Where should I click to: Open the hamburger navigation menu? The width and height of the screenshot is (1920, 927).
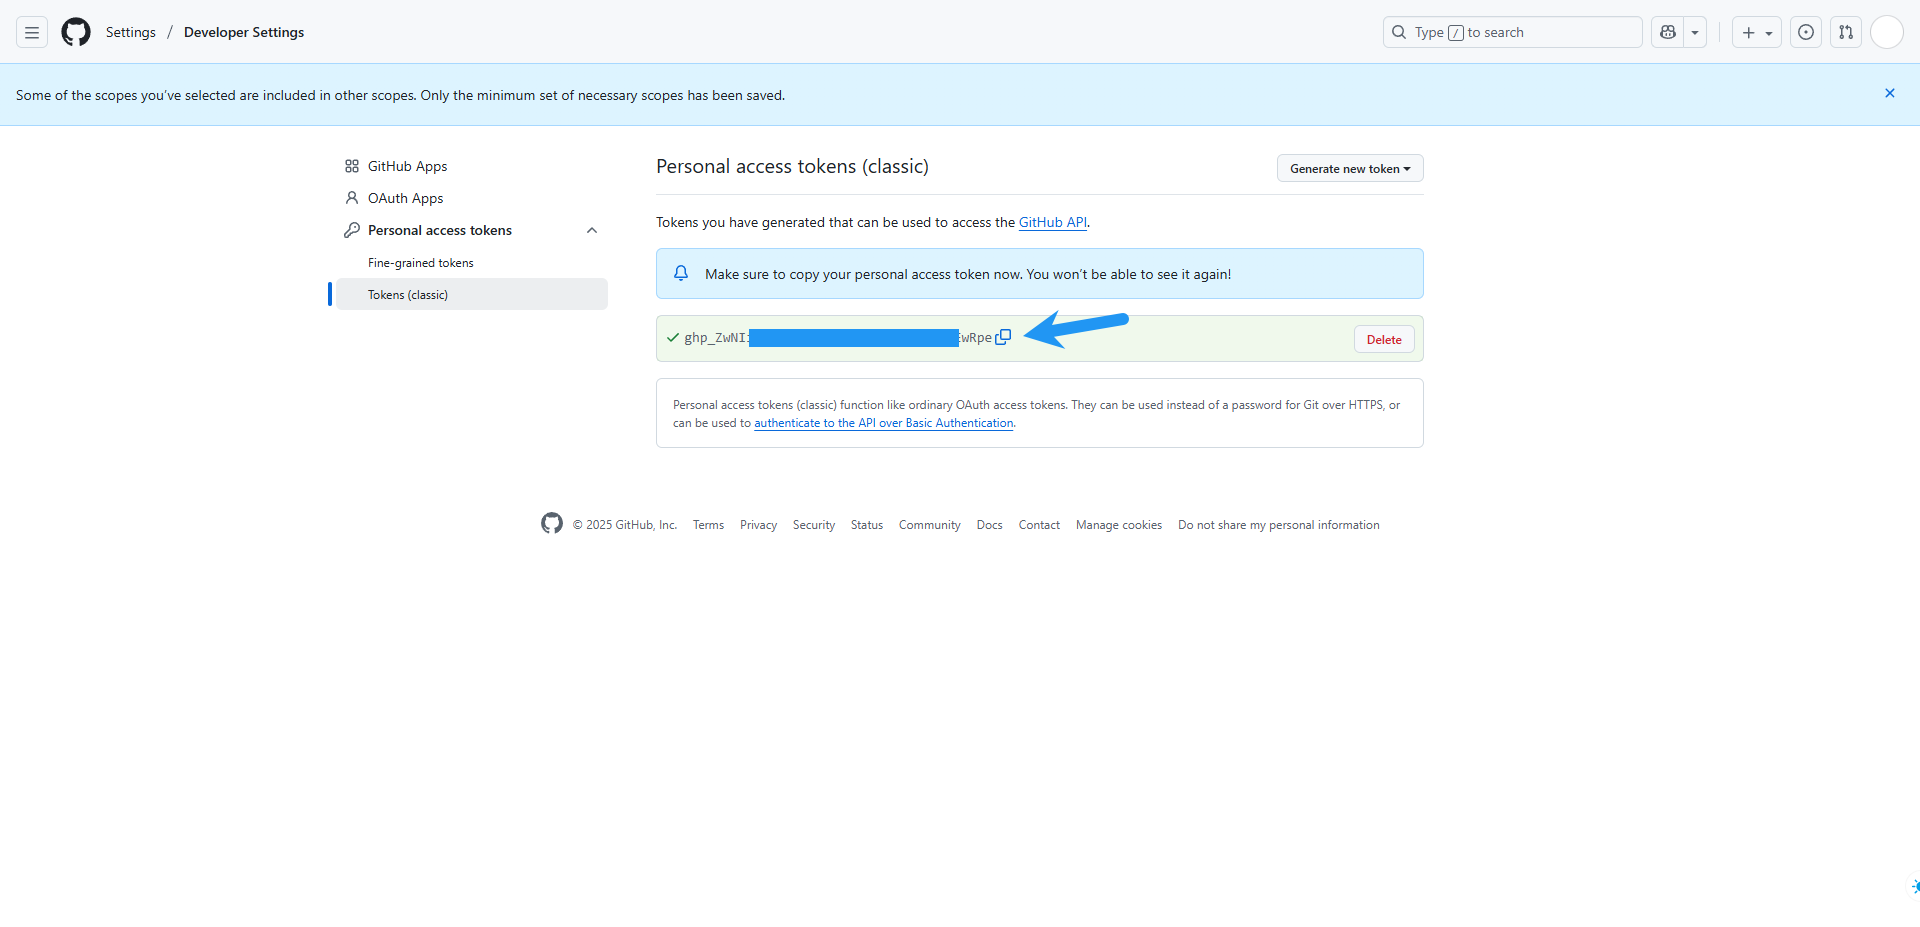32,32
